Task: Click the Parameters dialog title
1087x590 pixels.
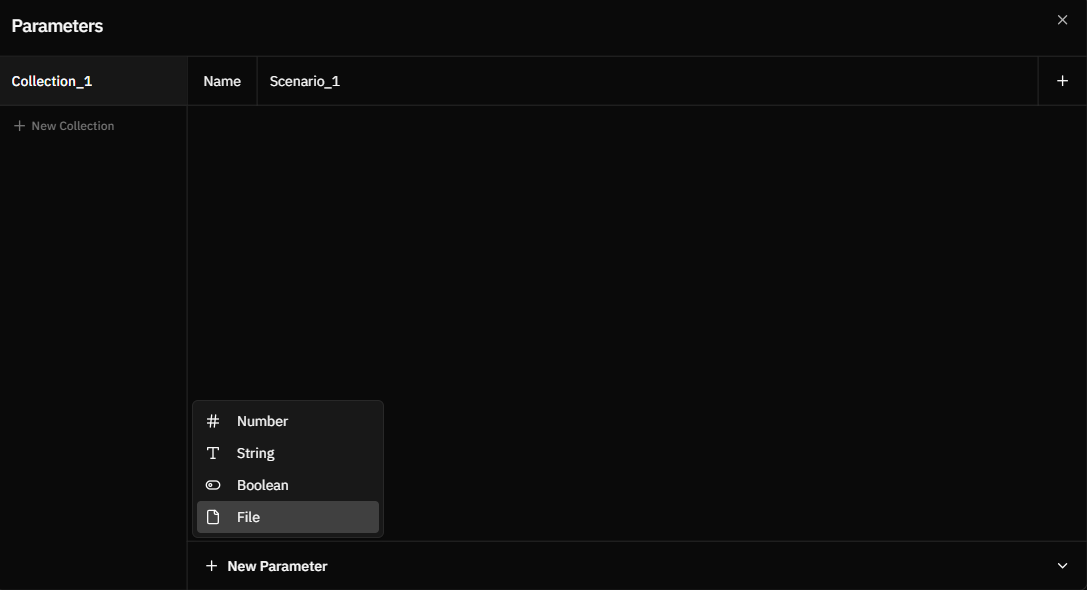Action: pyautogui.click(x=57, y=26)
